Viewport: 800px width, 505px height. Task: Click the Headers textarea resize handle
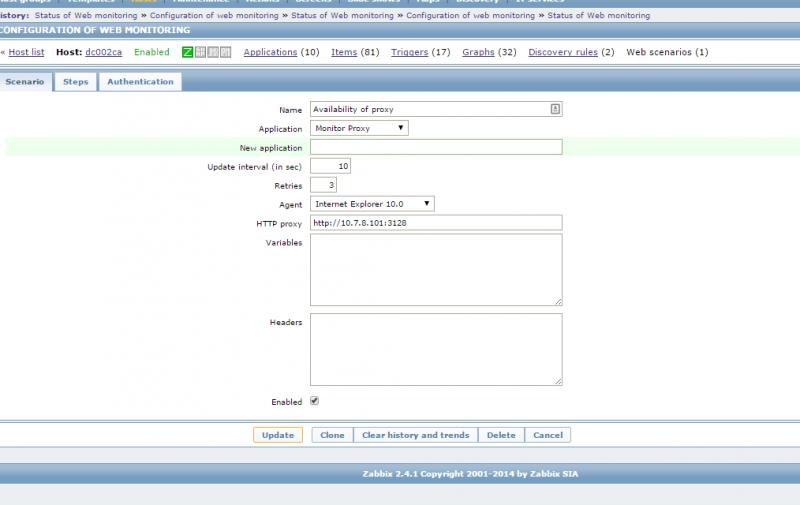point(559,381)
